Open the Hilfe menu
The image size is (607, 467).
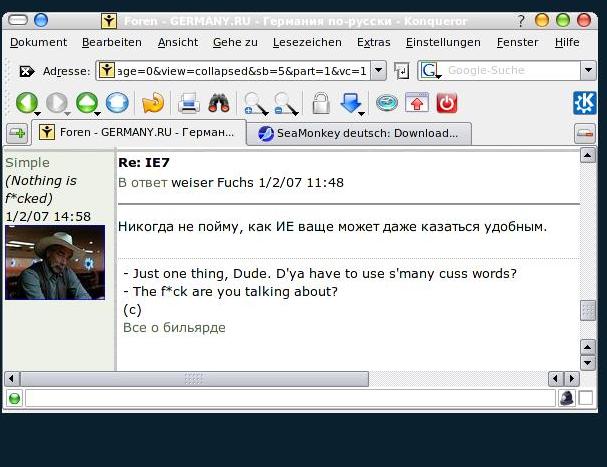tap(567, 42)
